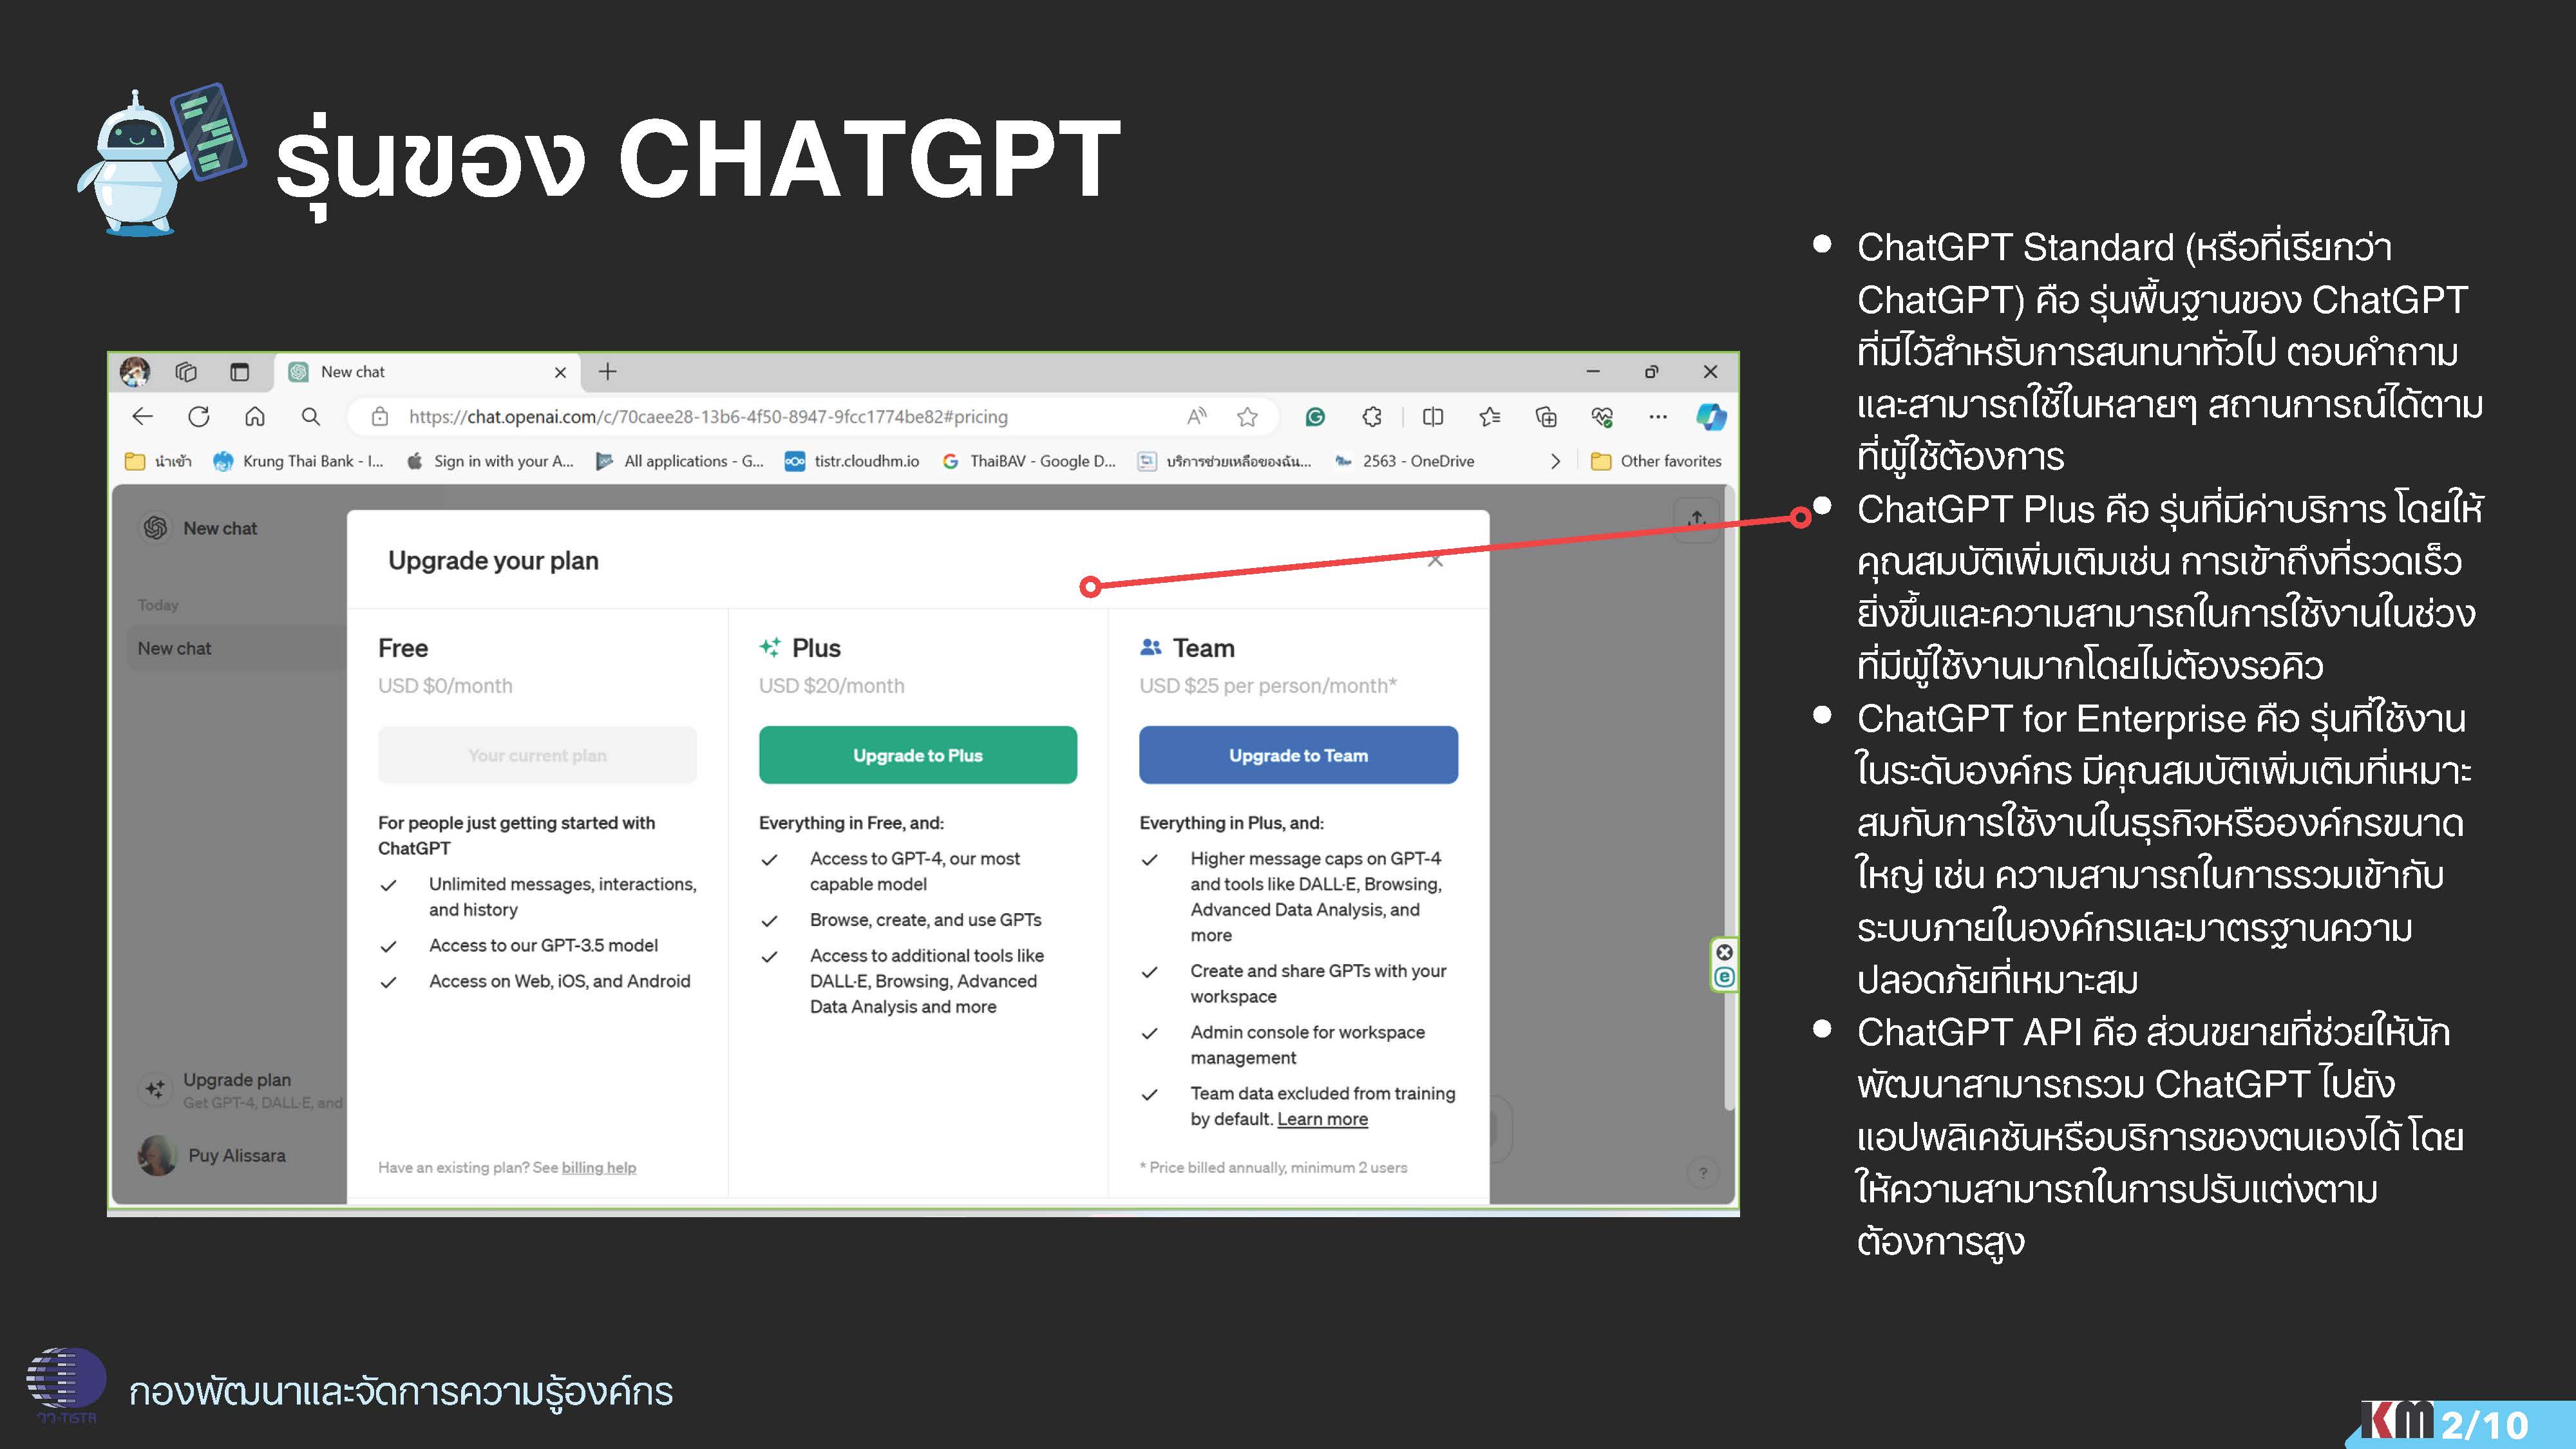
Task: Open the tab actions menu icon
Action: coord(239,372)
